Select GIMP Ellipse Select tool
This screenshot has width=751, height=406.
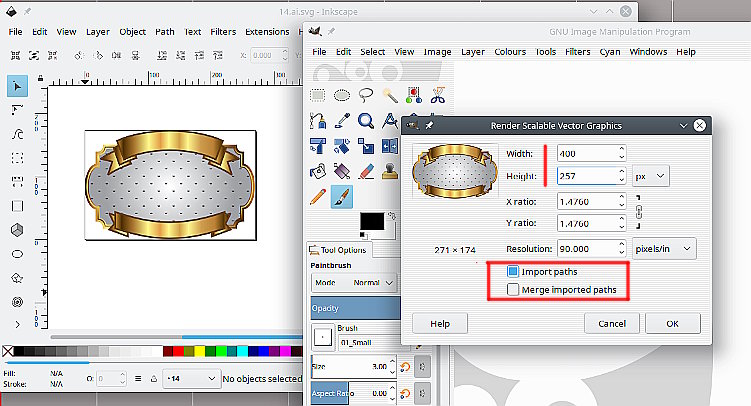(x=341, y=95)
